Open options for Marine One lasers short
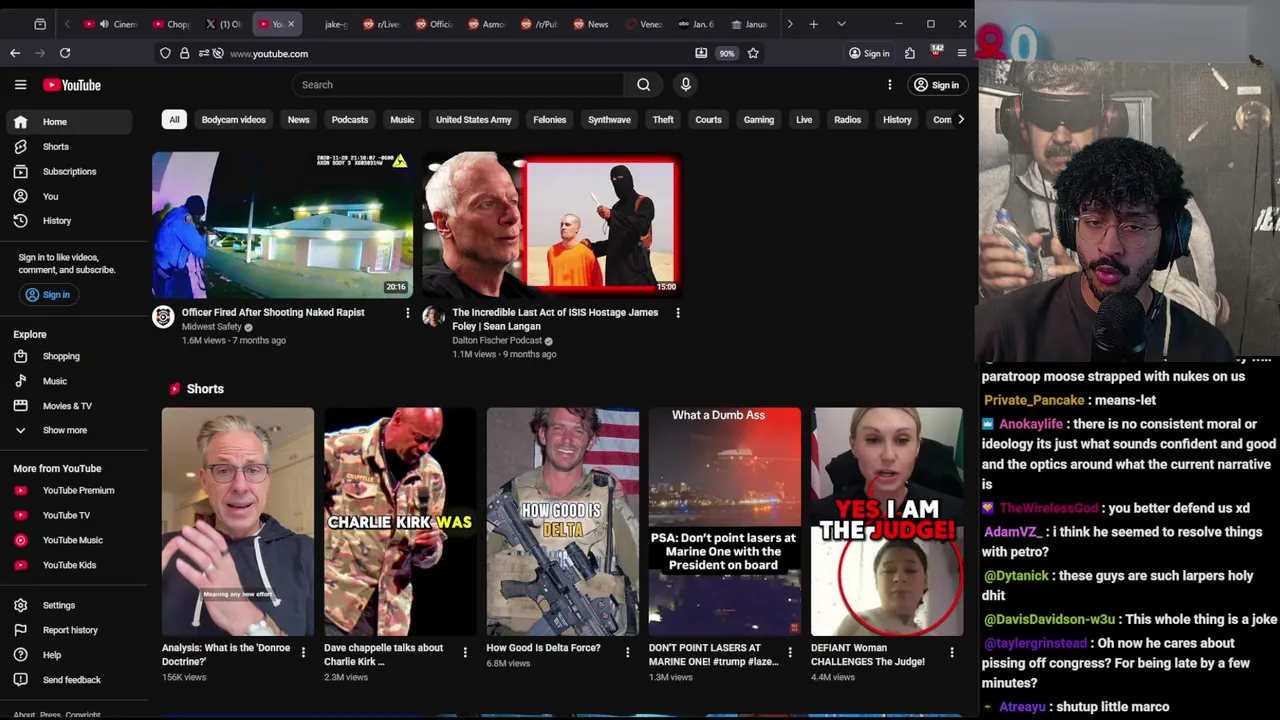The width and height of the screenshot is (1280, 720). pos(790,652)
